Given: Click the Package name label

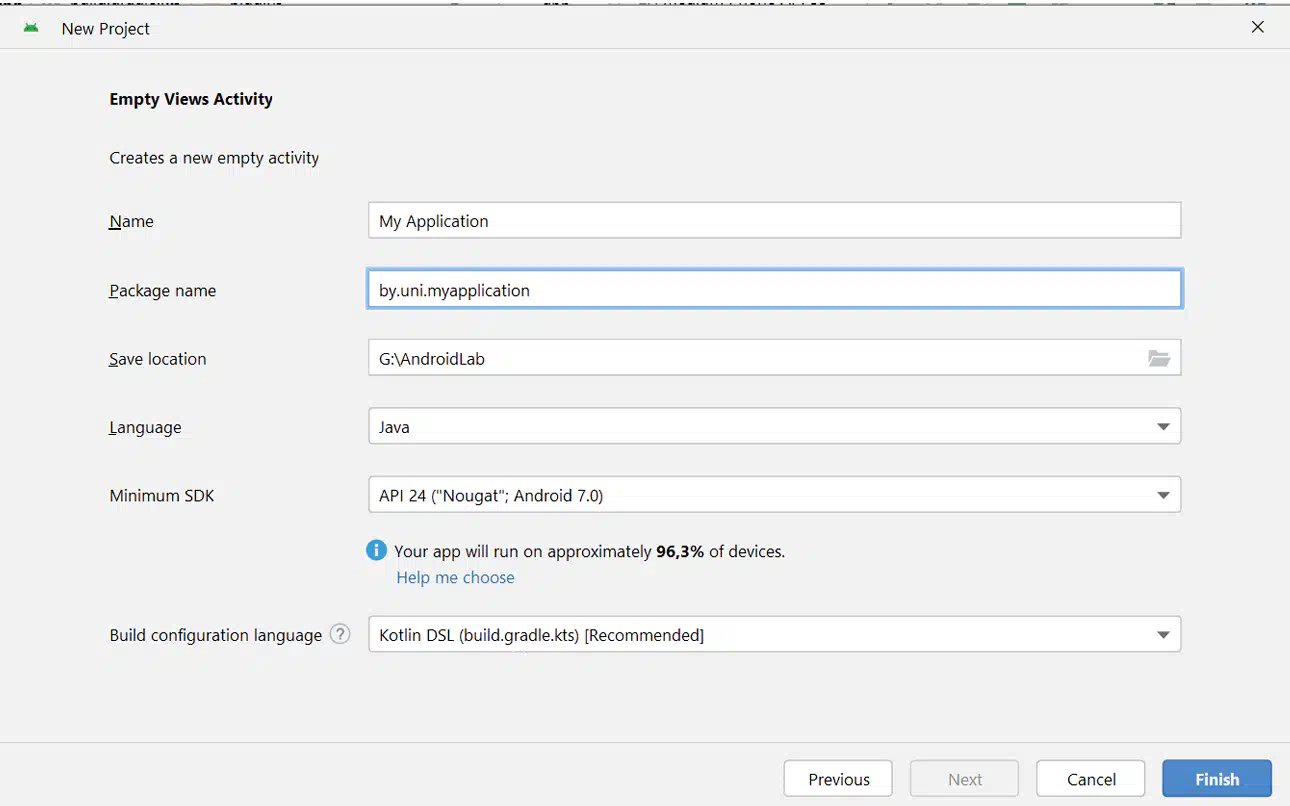Looking at the screenshot, I should click(x=162, y=291).
